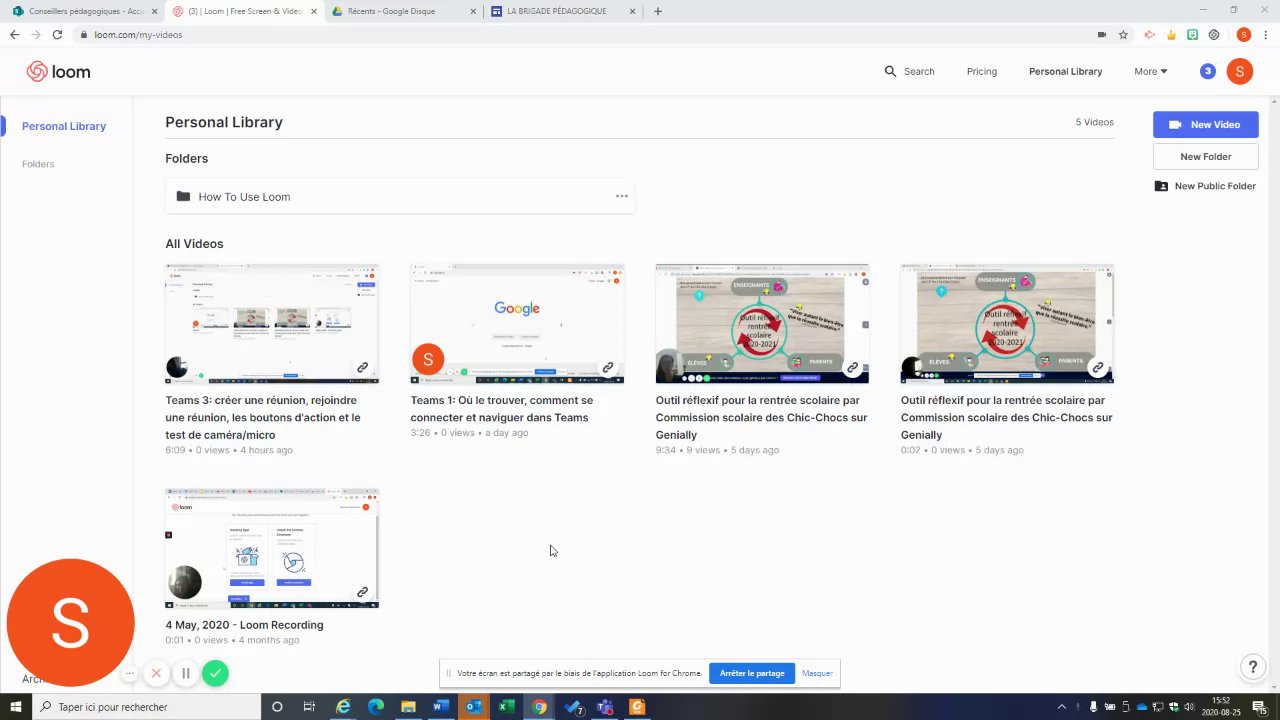Click the Masquer link in sharing bar
Screen dimensions: 1280x720
pos(817,673)
